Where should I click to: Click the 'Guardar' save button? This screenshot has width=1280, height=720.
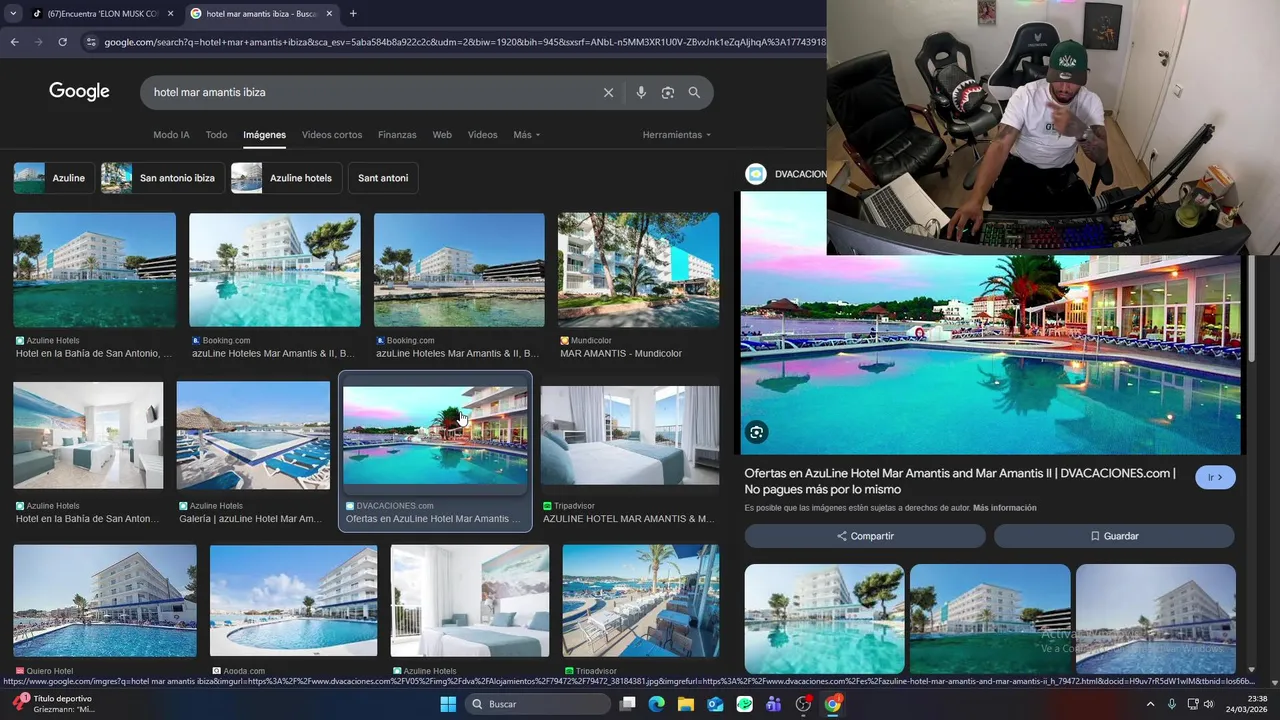(x=1114, y=536)
